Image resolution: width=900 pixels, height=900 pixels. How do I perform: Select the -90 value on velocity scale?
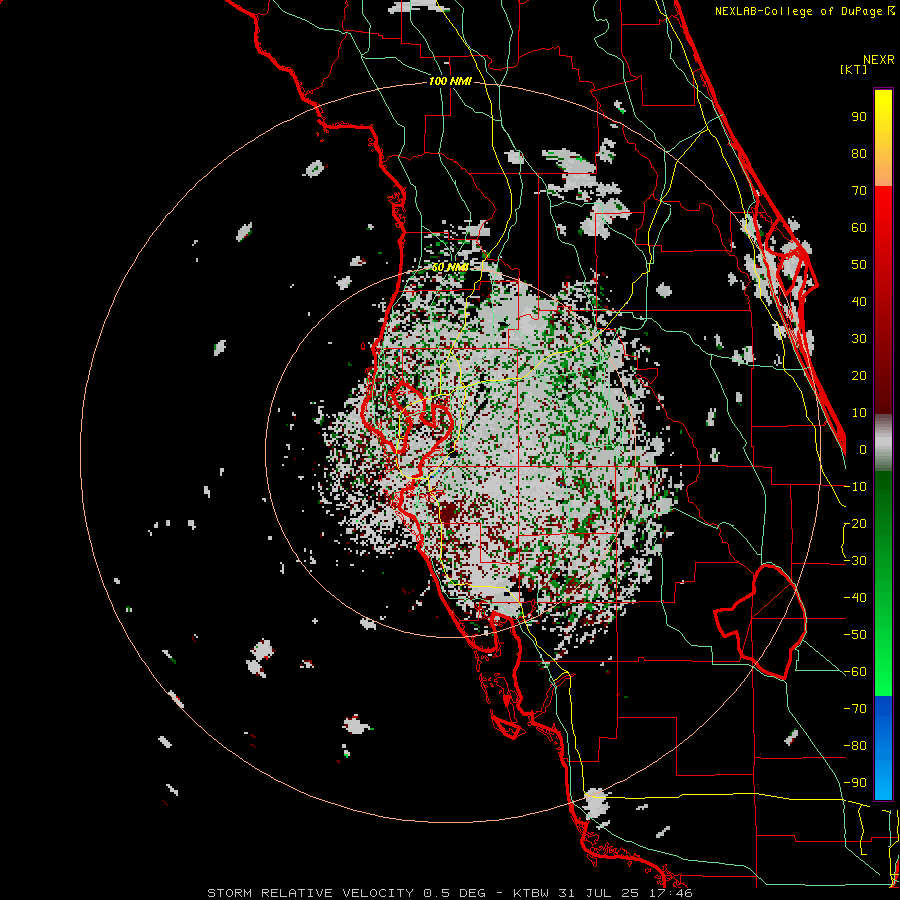tap(855, 783)
